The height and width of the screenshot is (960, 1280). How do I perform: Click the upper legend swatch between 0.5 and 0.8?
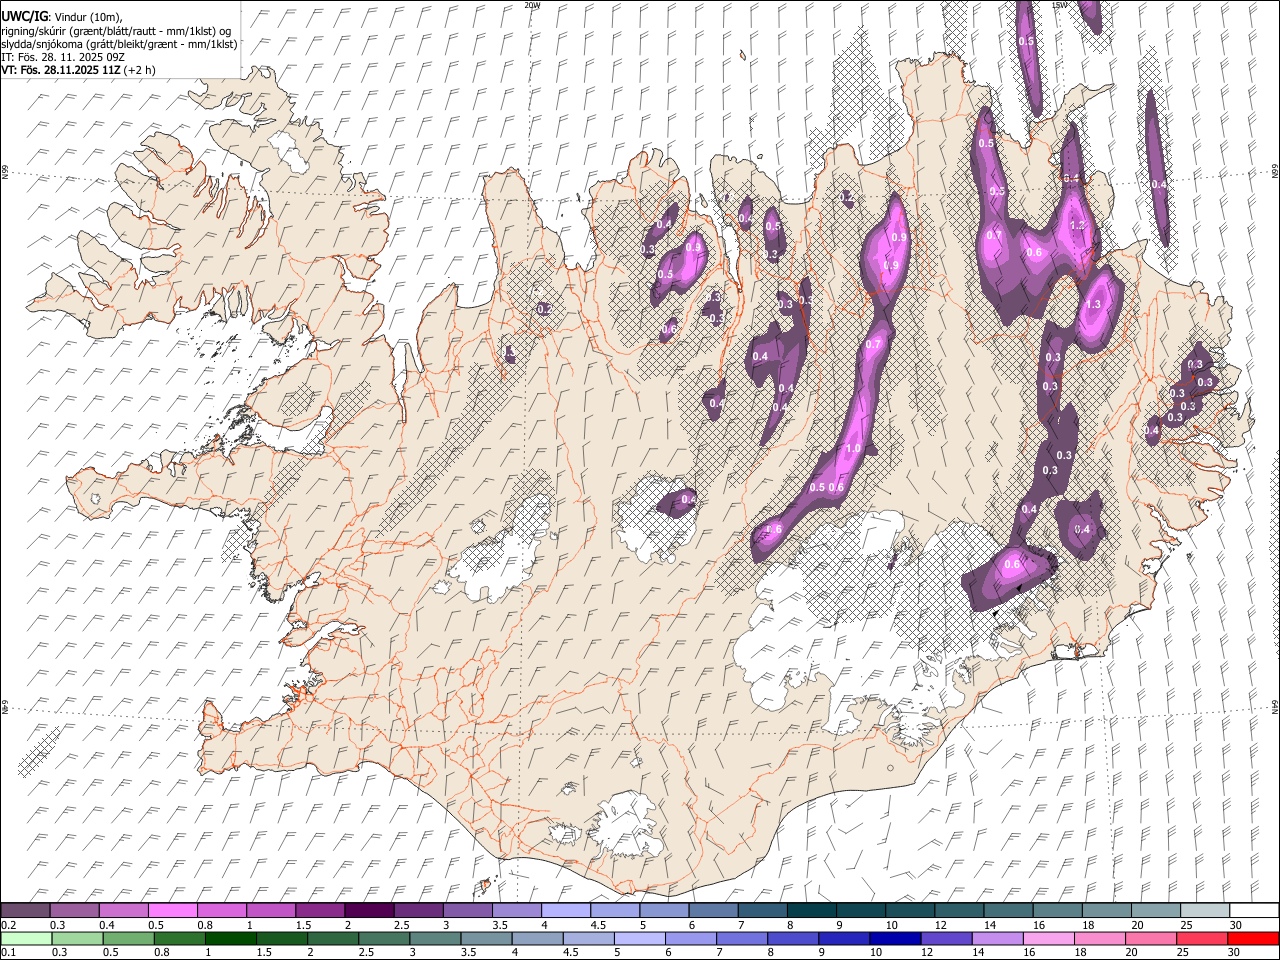(172, 910)
